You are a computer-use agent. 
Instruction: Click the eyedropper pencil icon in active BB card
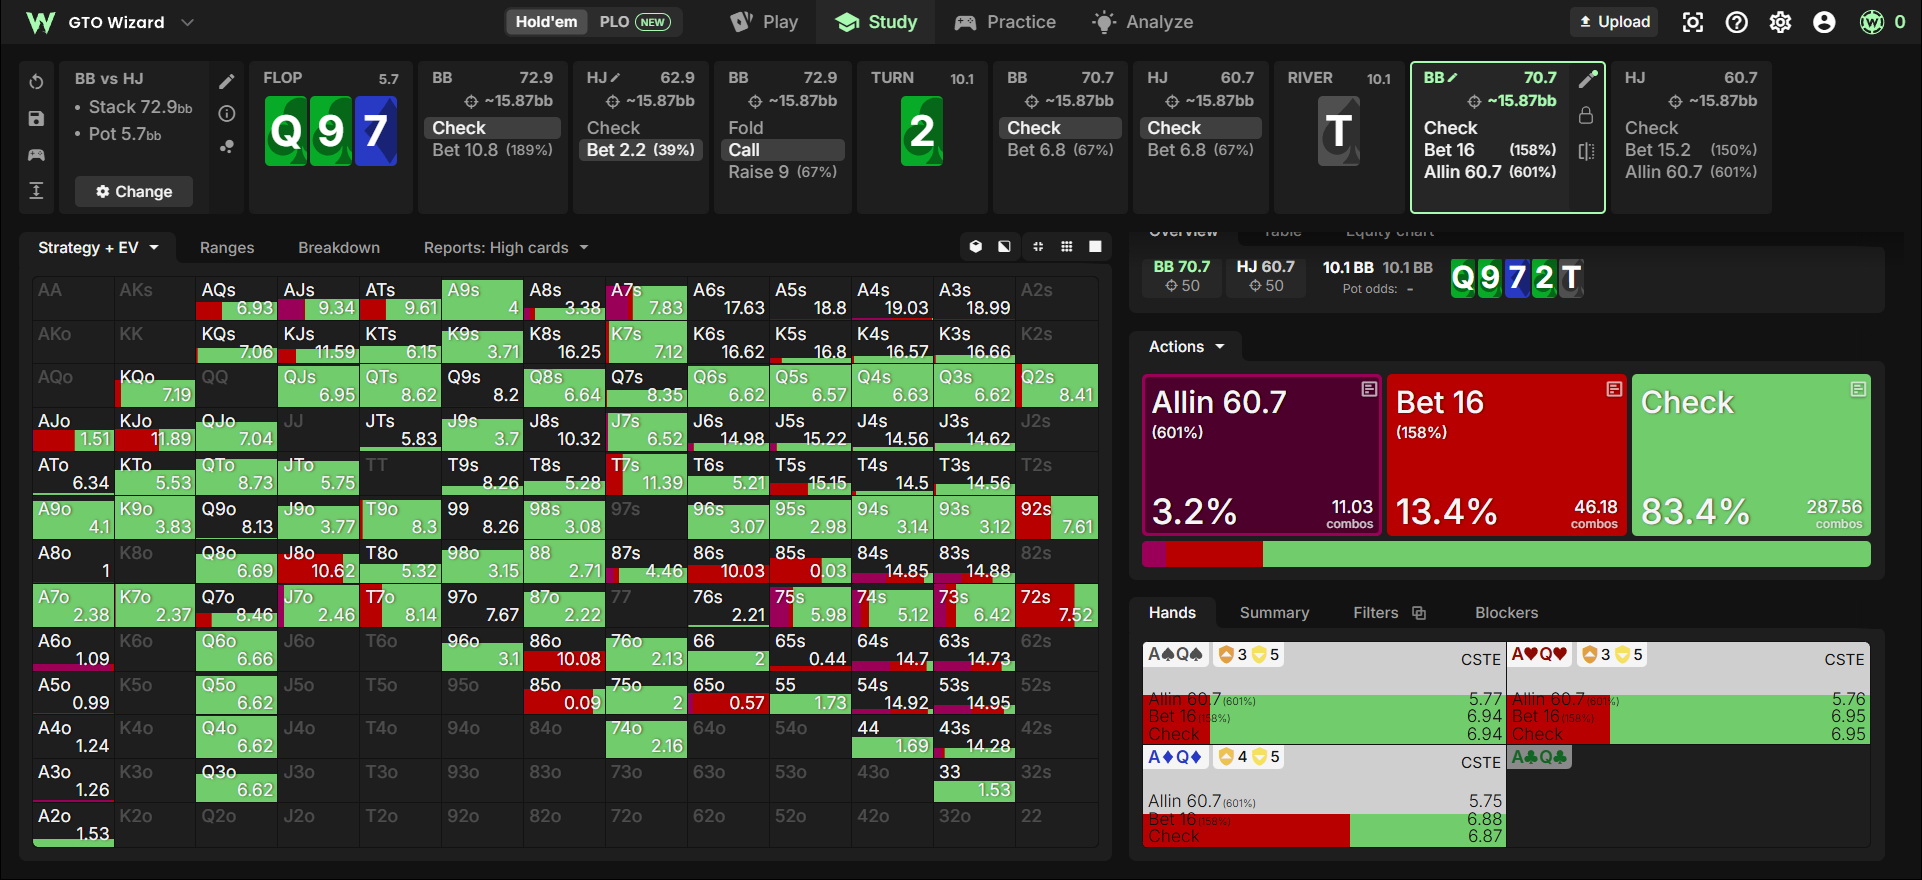(x=1587, y=79)
